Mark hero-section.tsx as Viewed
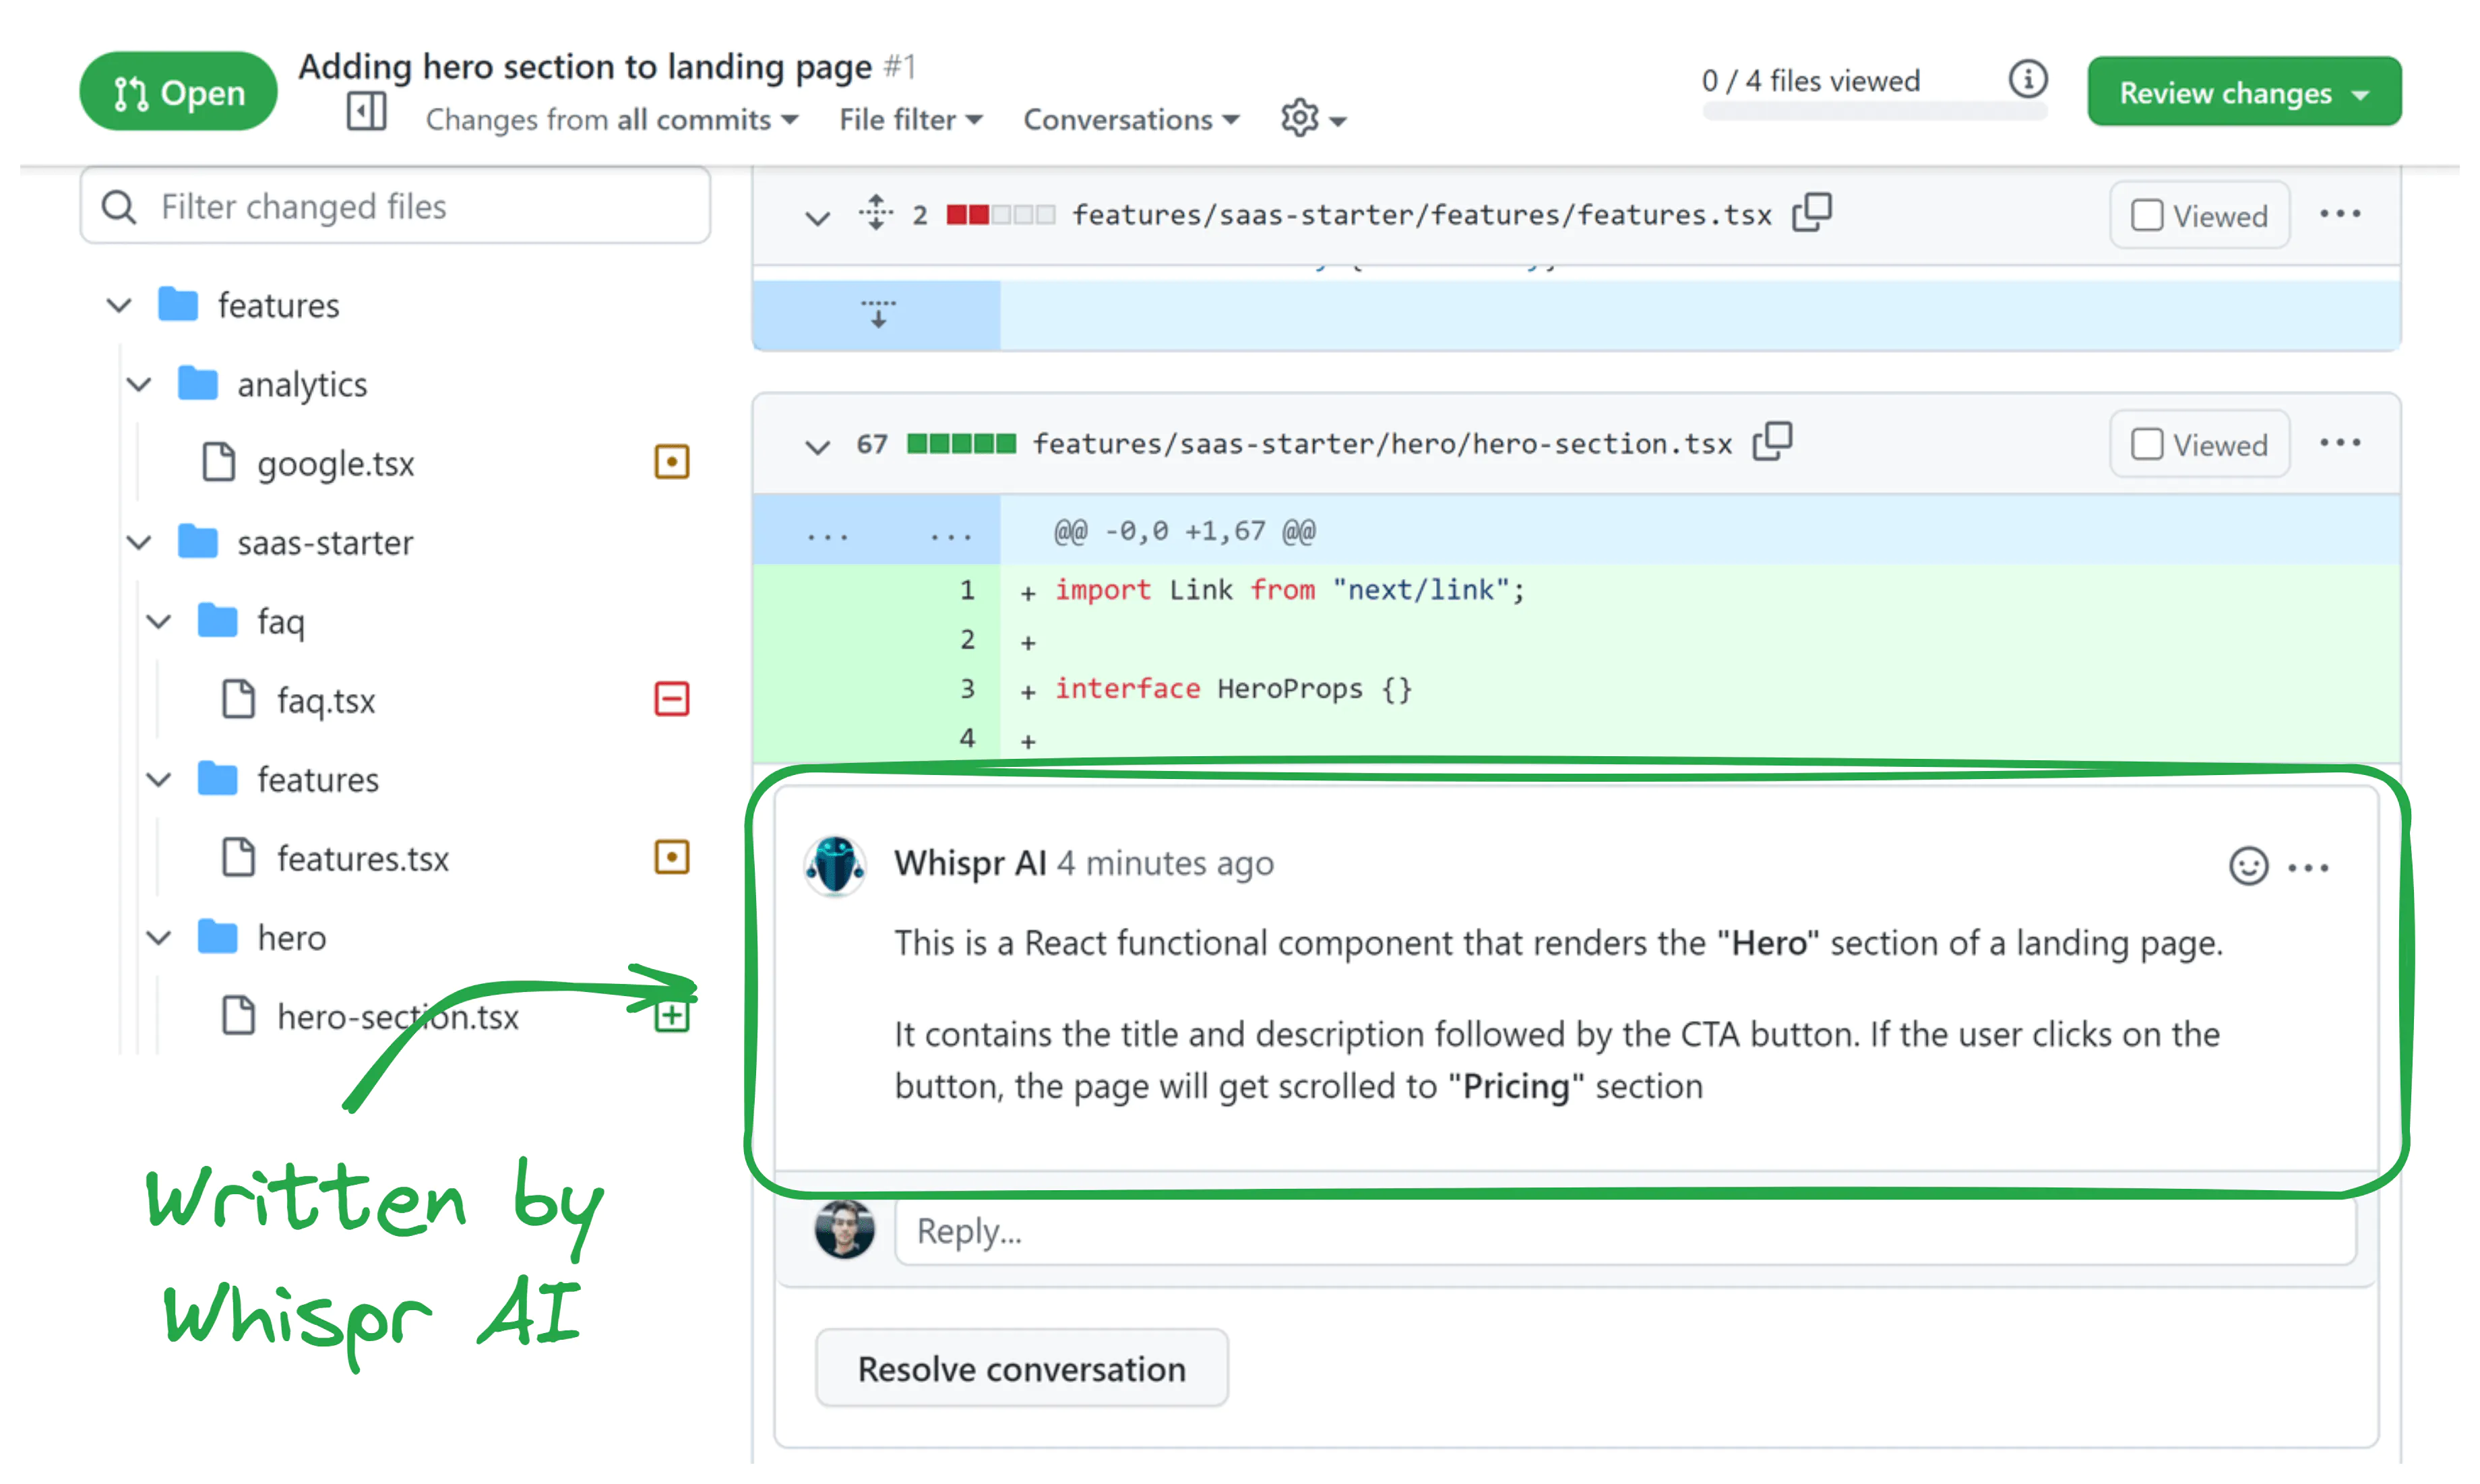 click(2199, 445)
